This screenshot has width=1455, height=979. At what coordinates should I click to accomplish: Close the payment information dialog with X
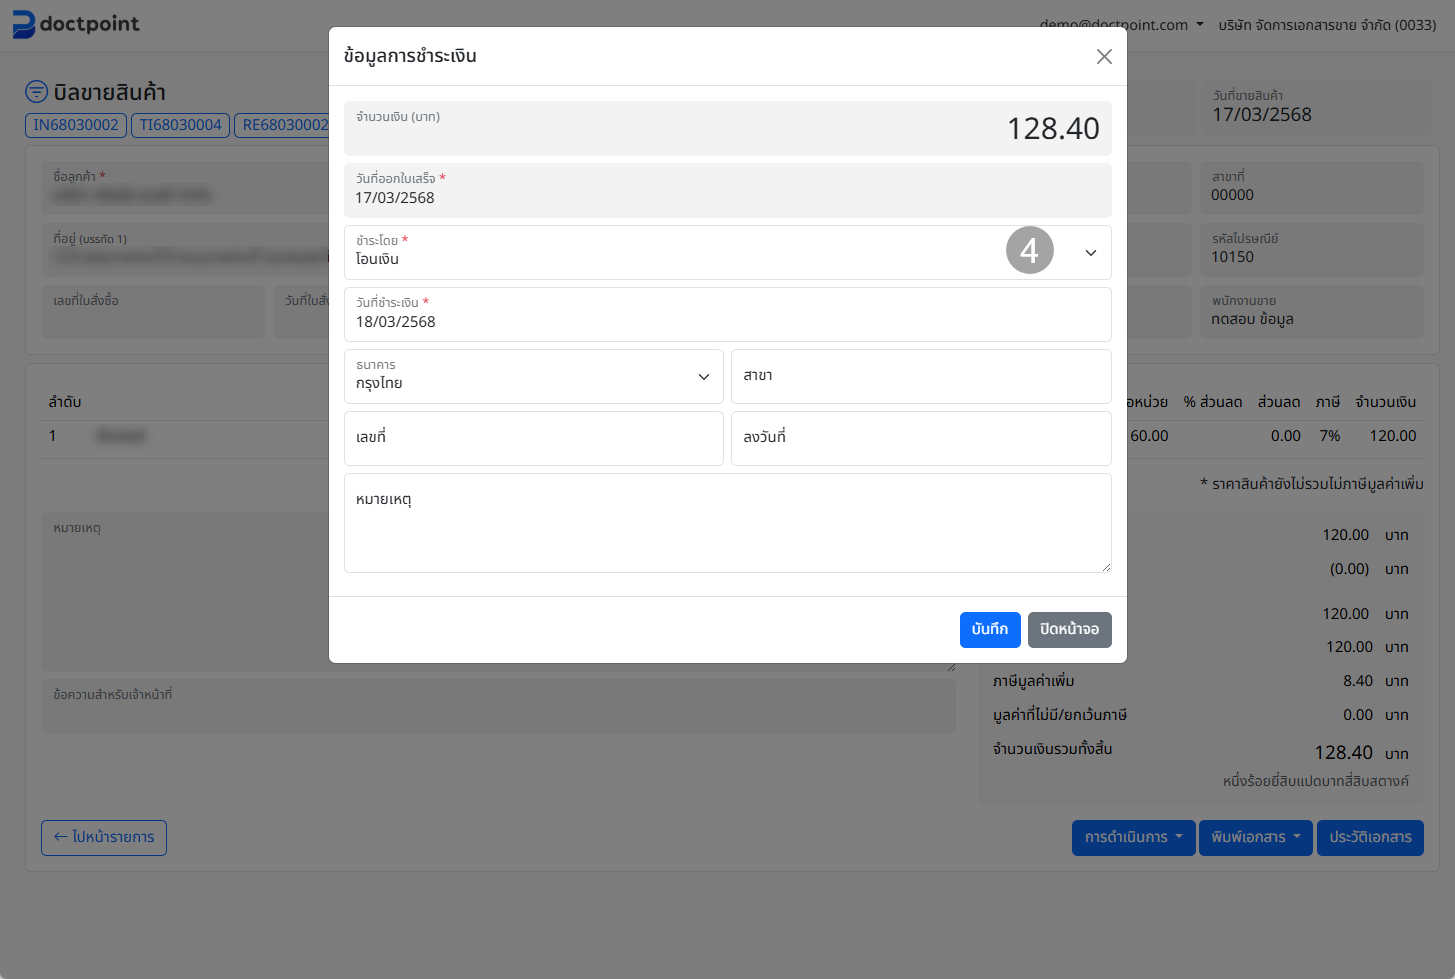[x=1104, y=57]
